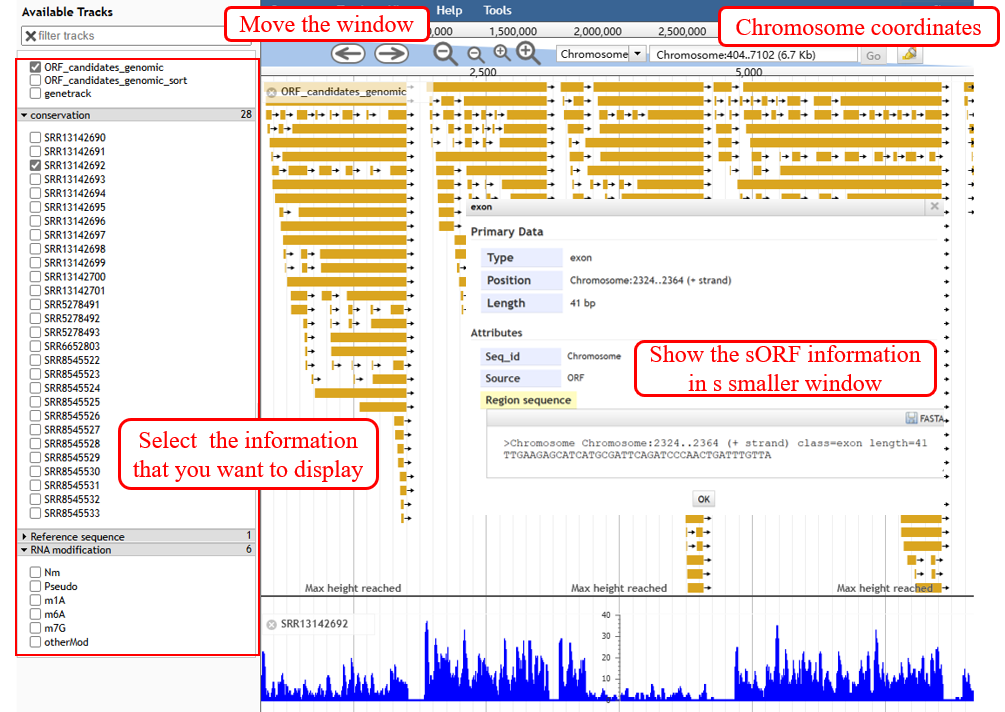Open the Help menu
1005x712 pixels.
point(449,10)
